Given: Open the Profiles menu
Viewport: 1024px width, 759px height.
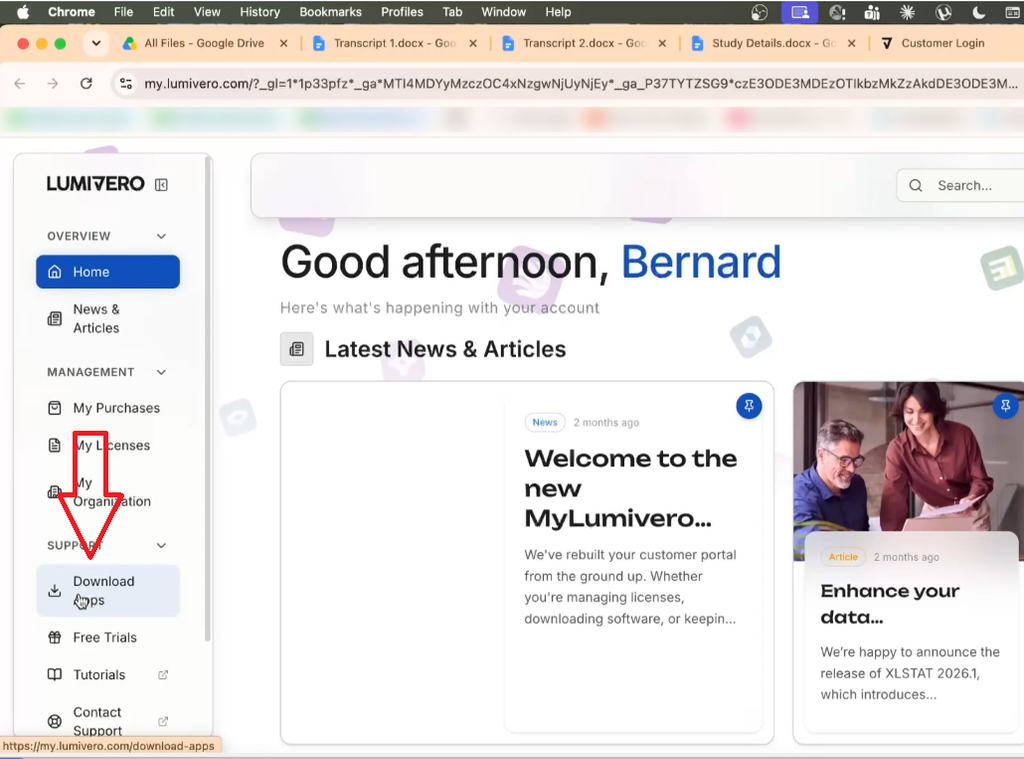Looking at the screenshot, I should pos(402,12).
